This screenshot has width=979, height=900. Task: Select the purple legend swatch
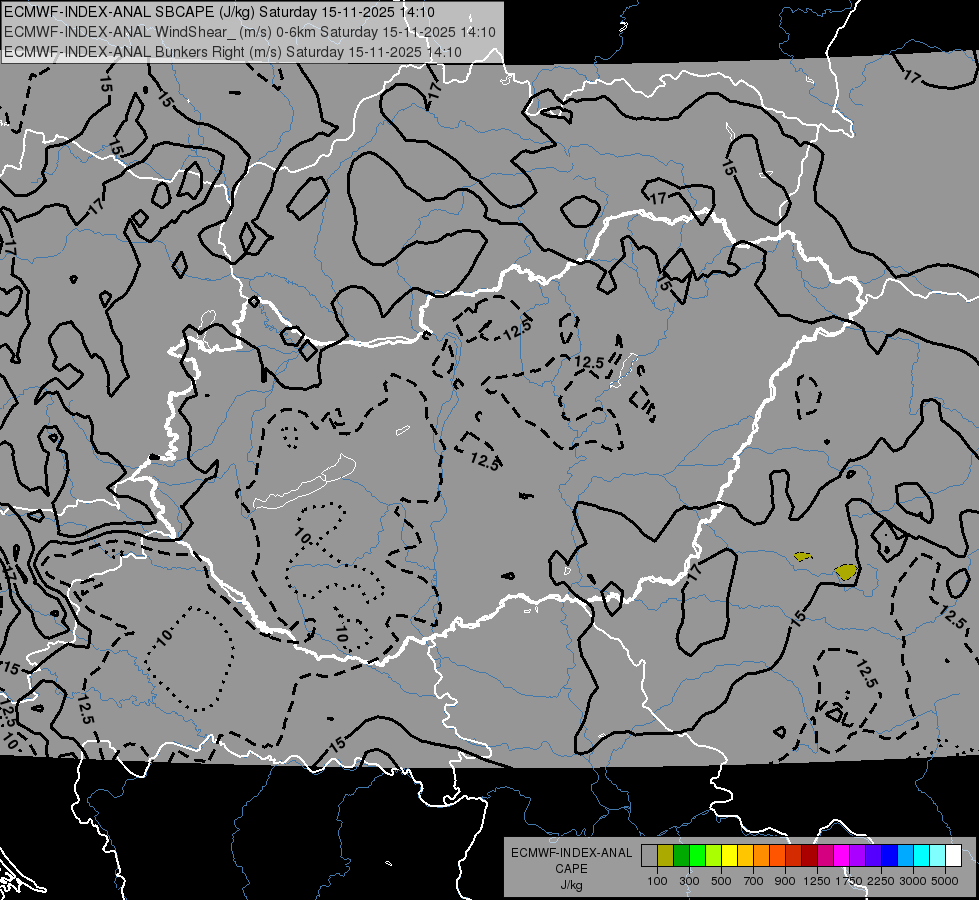pyautogui.click(x=857, y=856)
